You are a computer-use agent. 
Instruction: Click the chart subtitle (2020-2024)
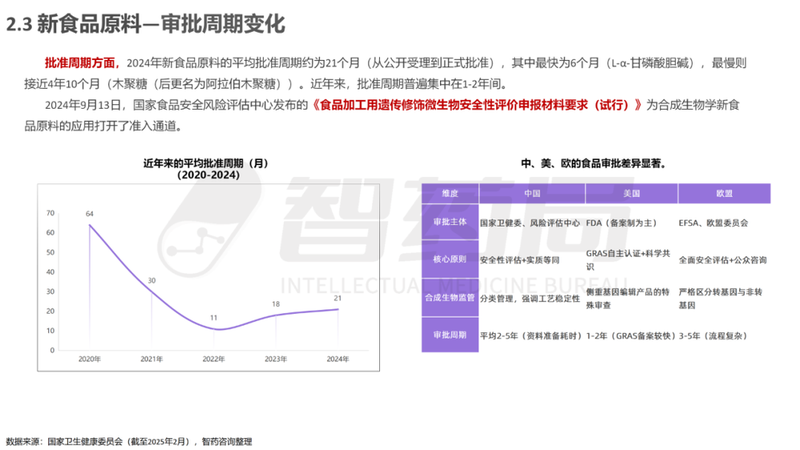click(208, 175)
